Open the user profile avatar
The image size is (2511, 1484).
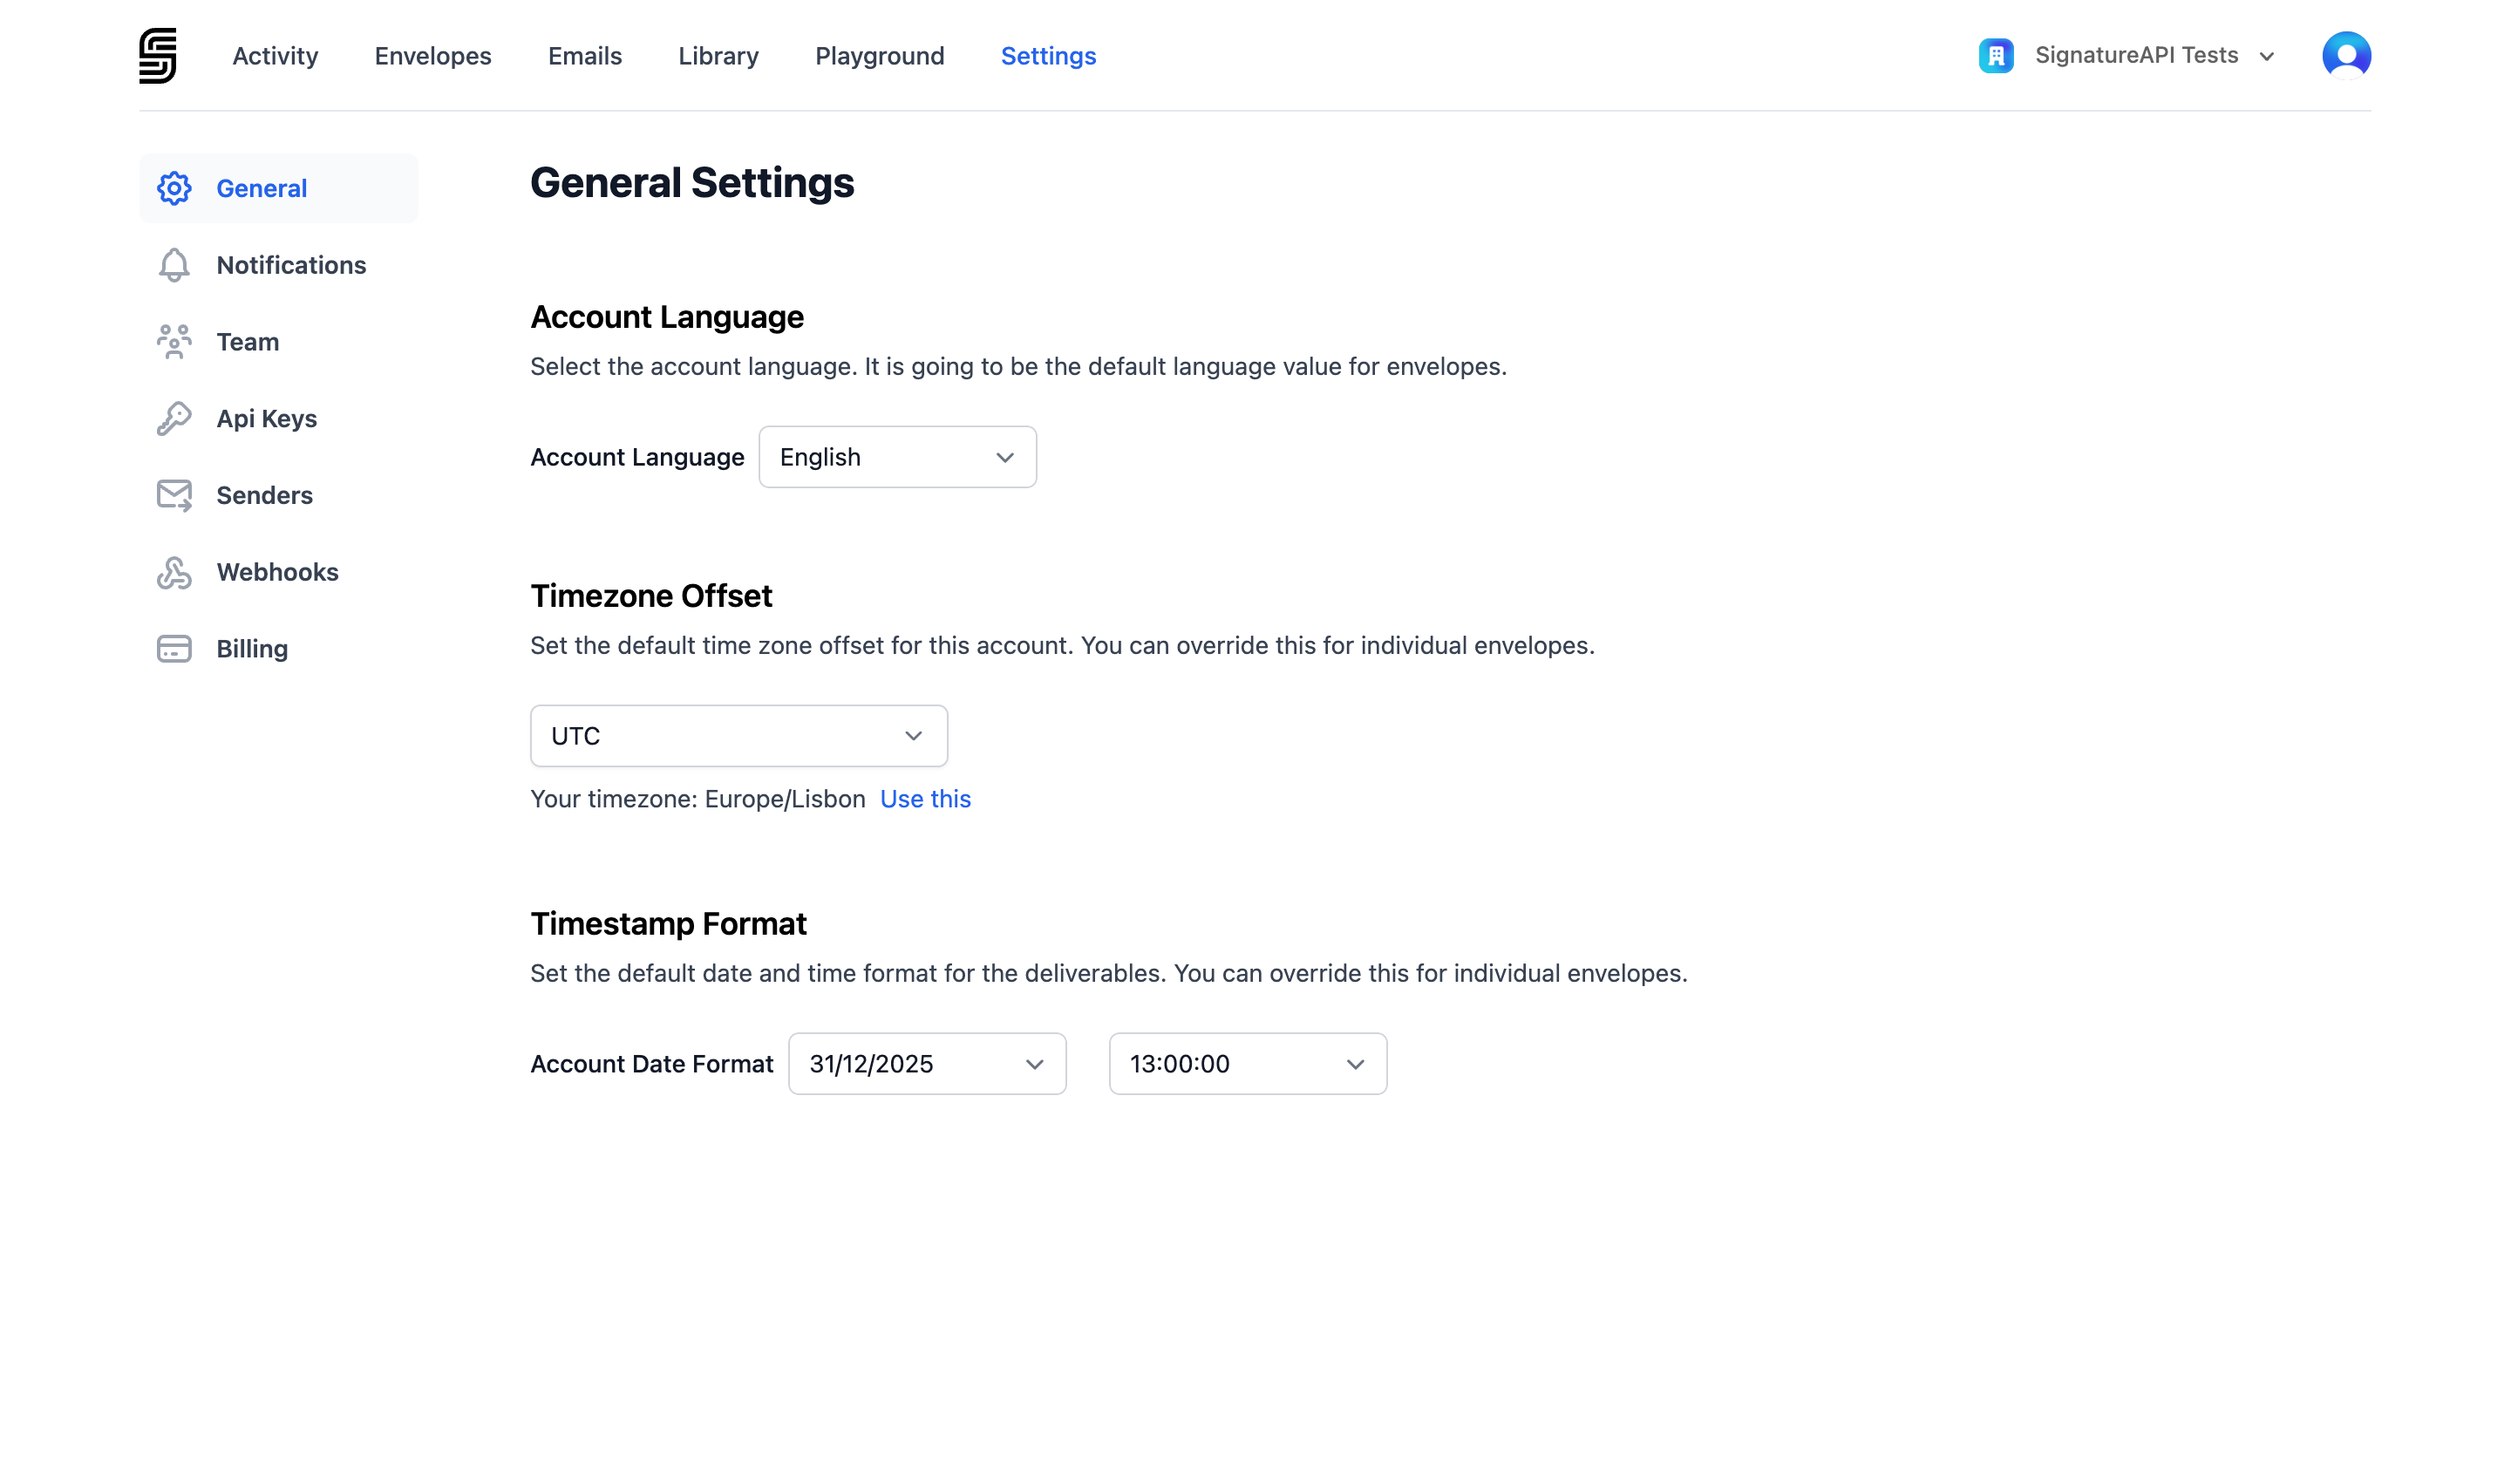[2346, 55]
